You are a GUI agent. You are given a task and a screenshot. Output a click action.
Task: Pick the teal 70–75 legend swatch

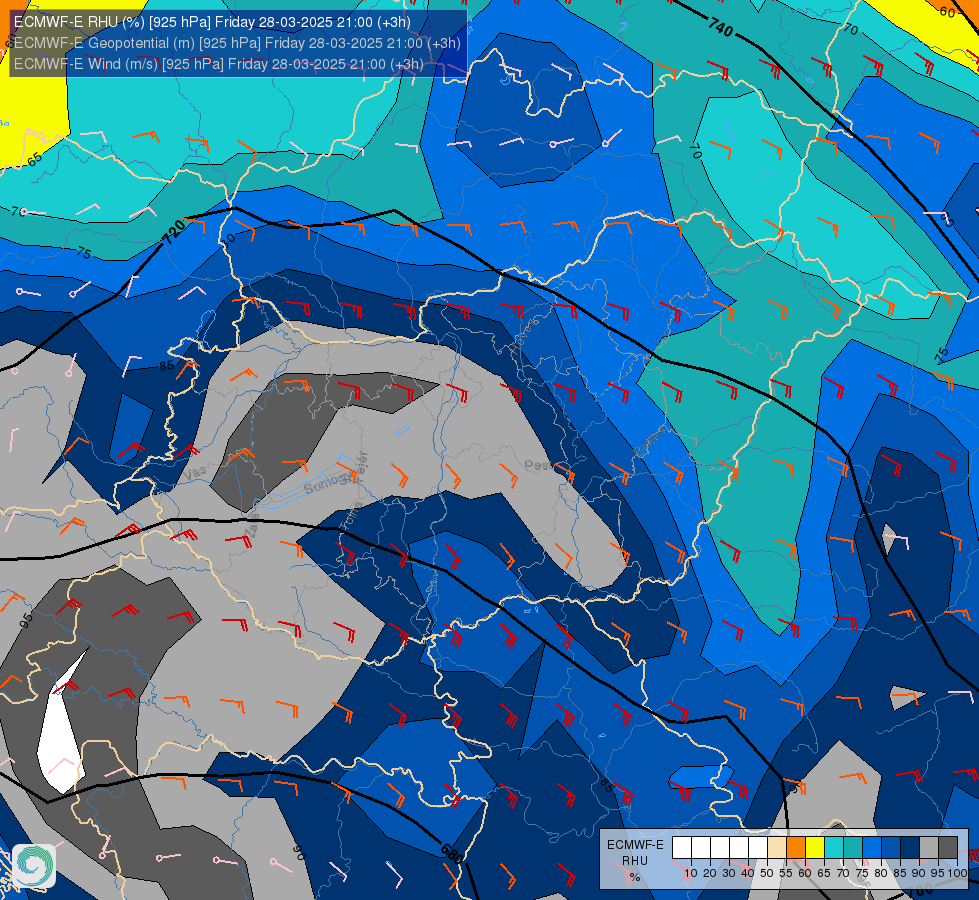pos(853,848)
